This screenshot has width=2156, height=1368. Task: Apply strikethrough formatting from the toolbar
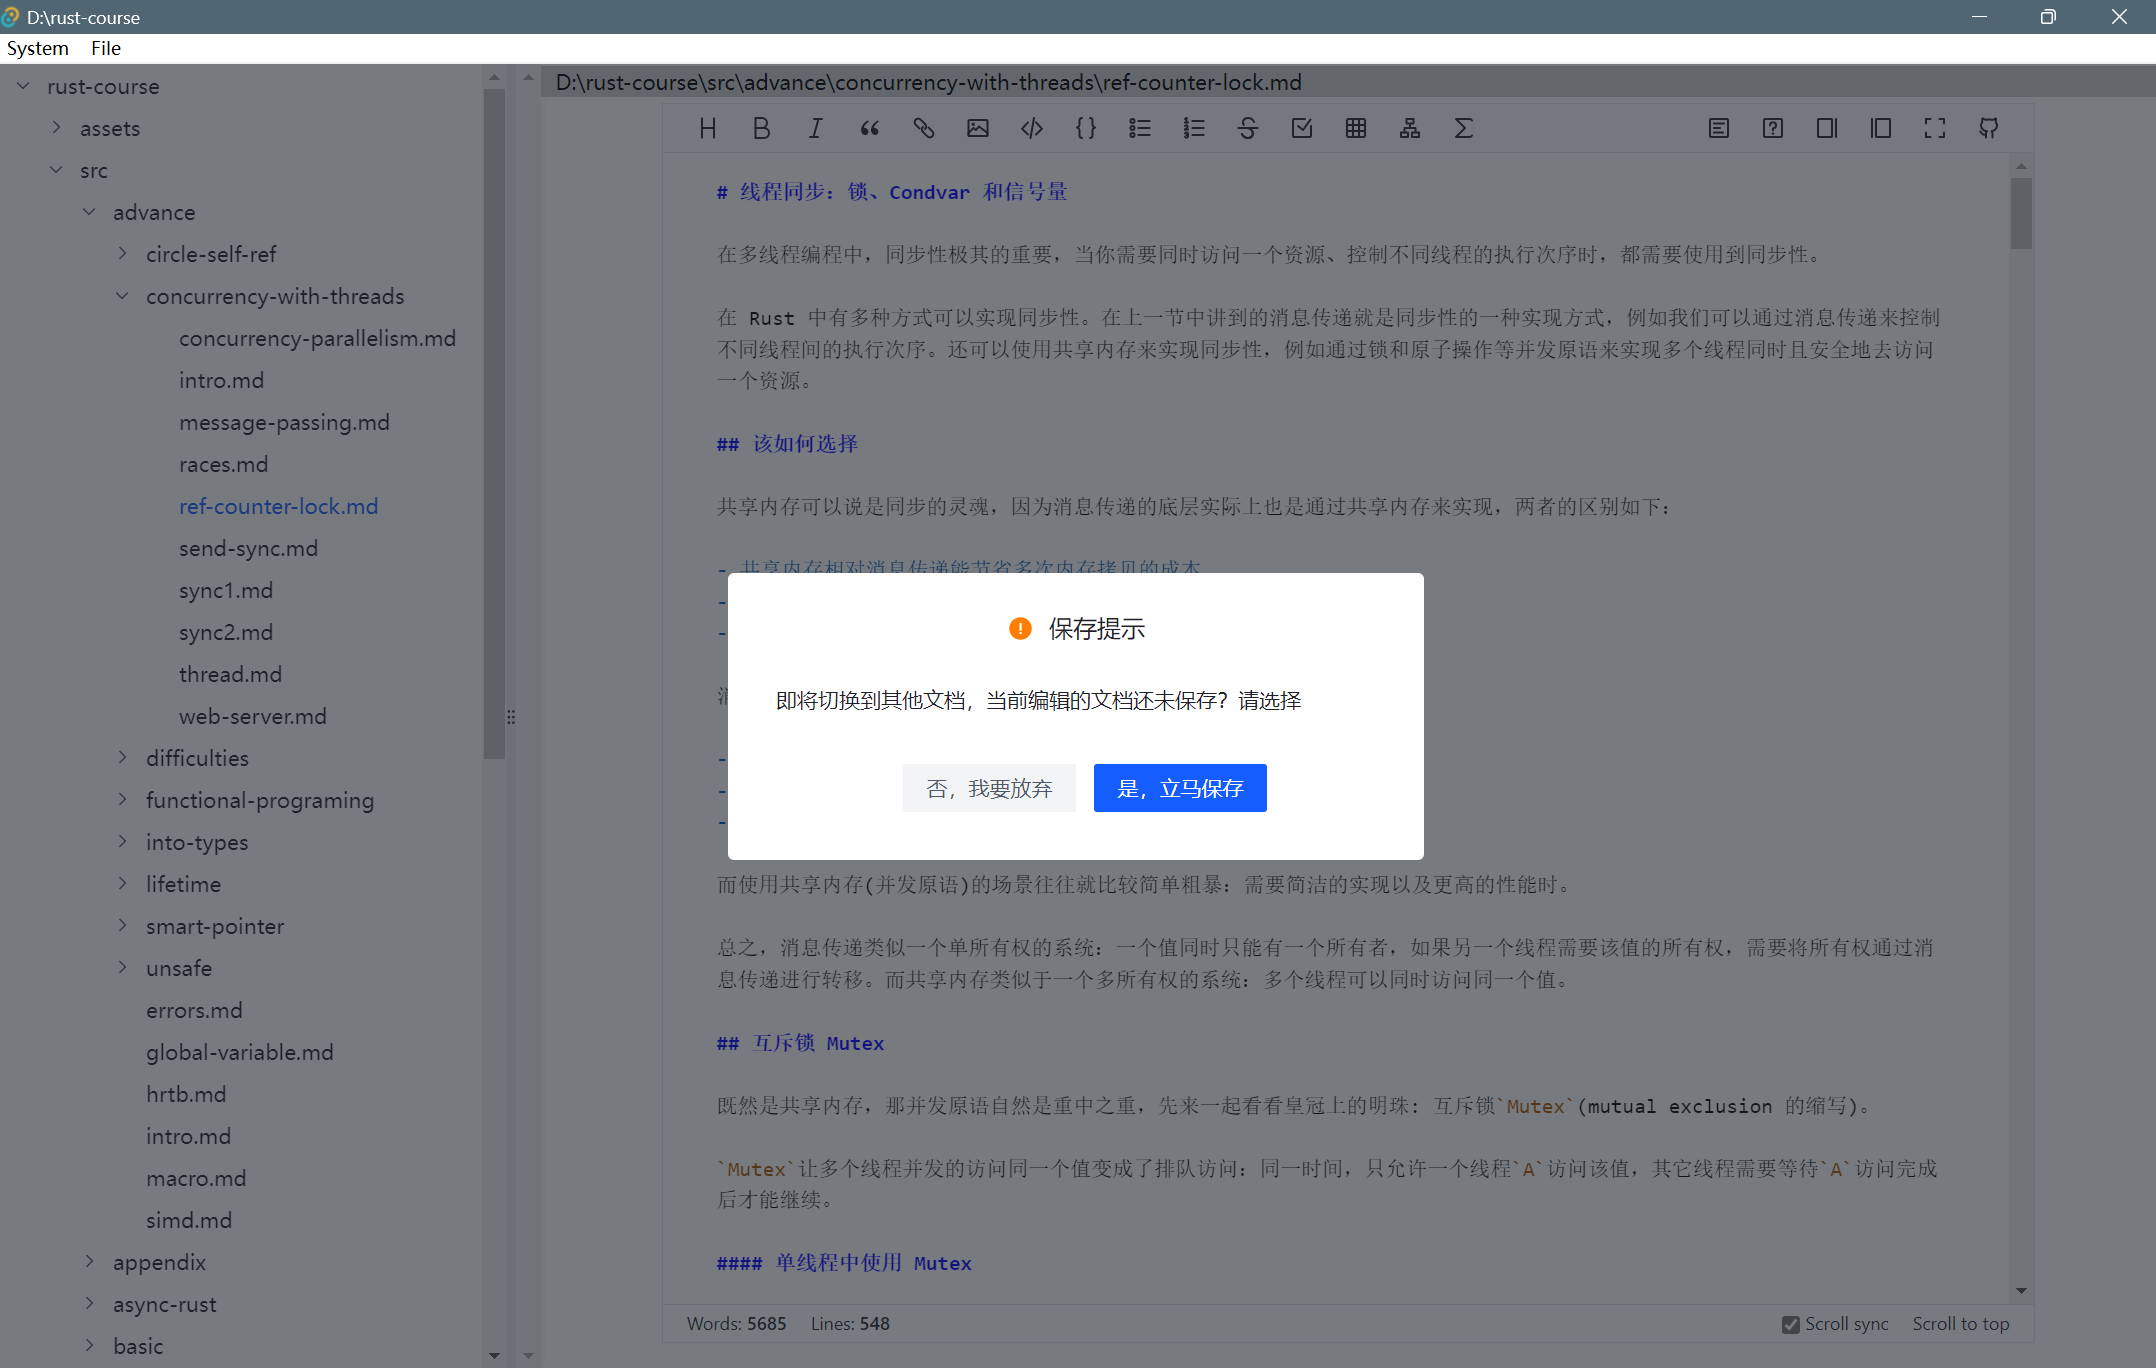pyautogui.click(x=1247, y=128)
